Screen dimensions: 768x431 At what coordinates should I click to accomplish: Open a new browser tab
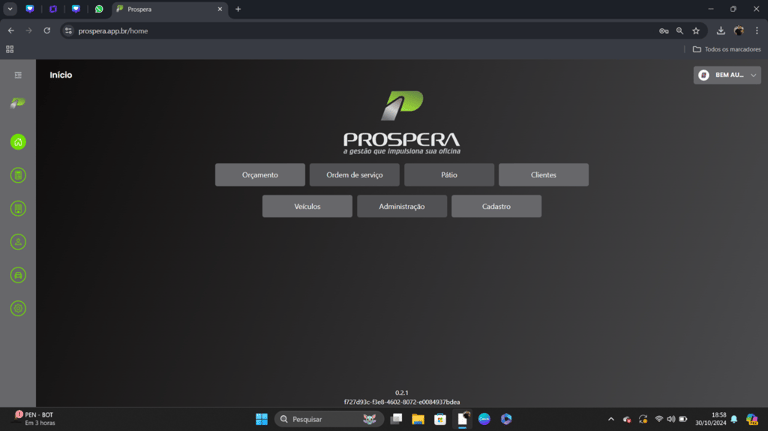pos(238,9)
